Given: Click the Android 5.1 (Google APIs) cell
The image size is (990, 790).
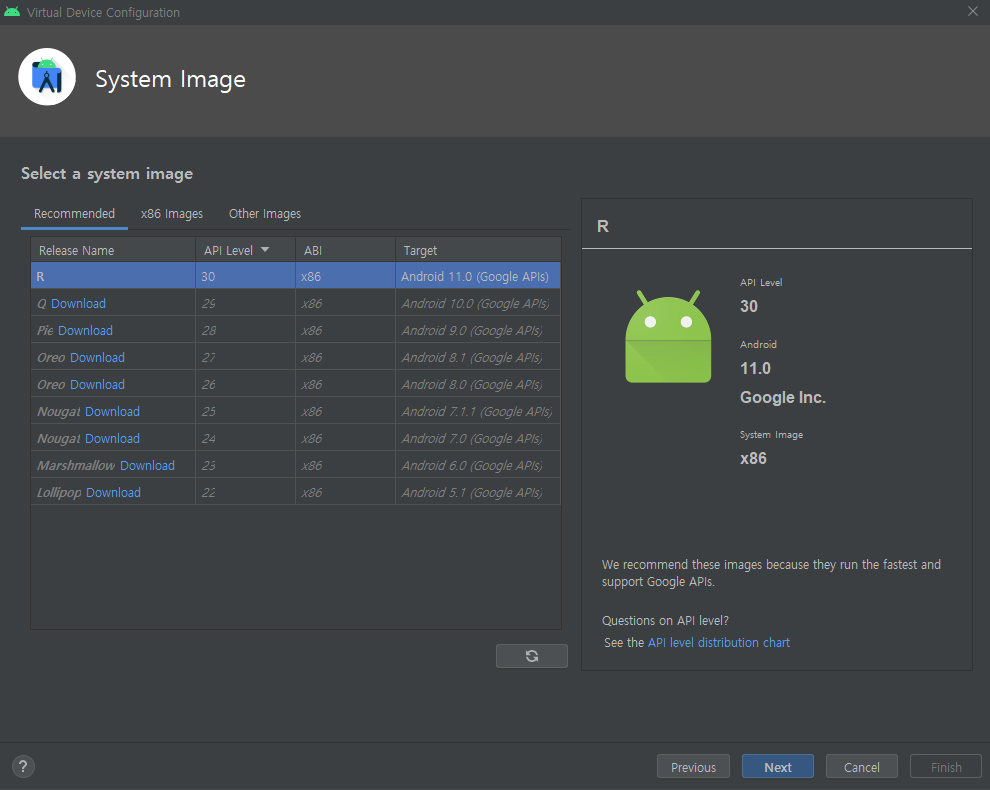Looking at the screenshot, I should pyautogui.click(x=478, y=493).
